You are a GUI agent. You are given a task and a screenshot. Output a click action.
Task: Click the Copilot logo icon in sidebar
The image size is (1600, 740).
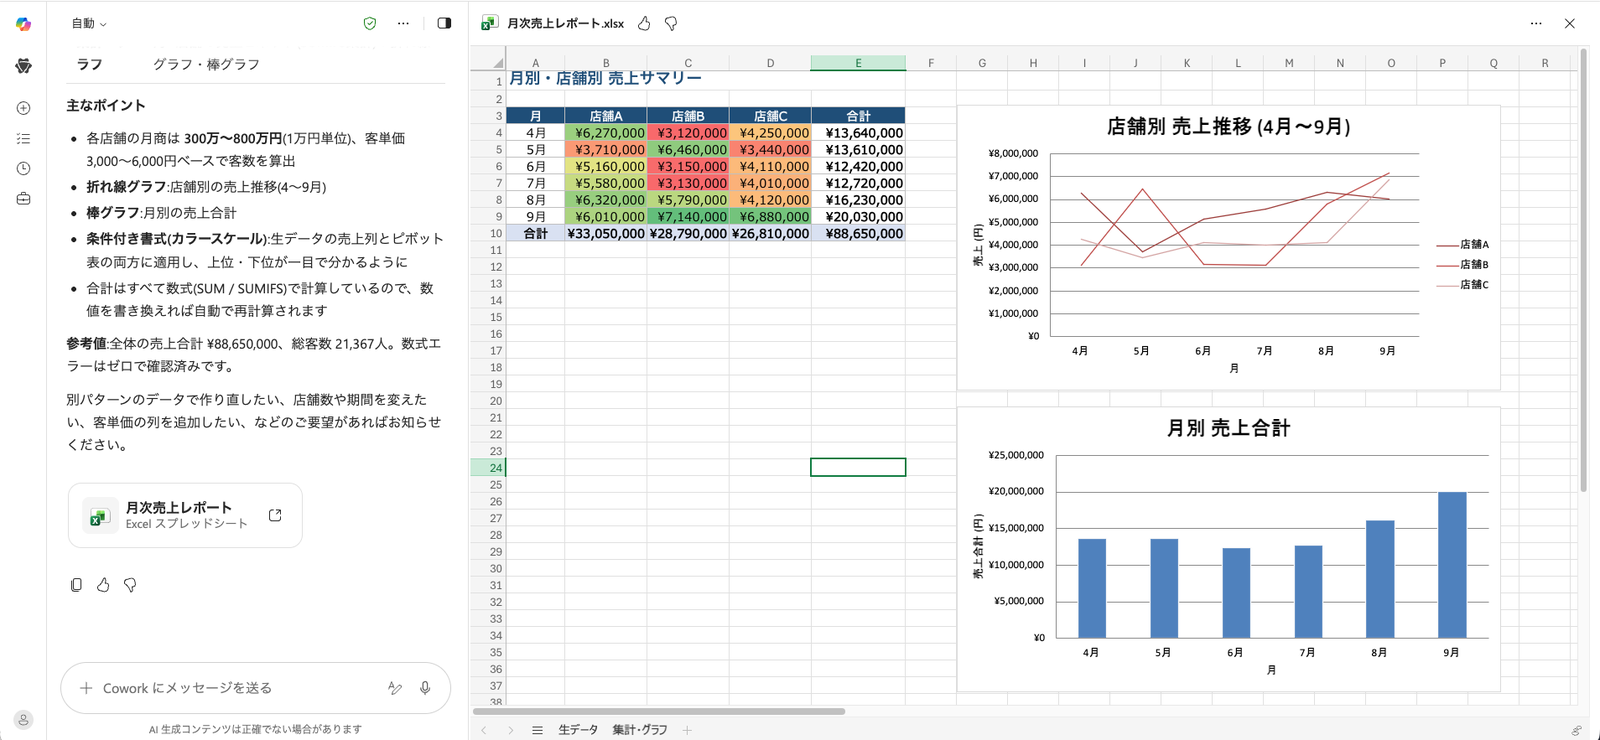click(x=23, y=24)
